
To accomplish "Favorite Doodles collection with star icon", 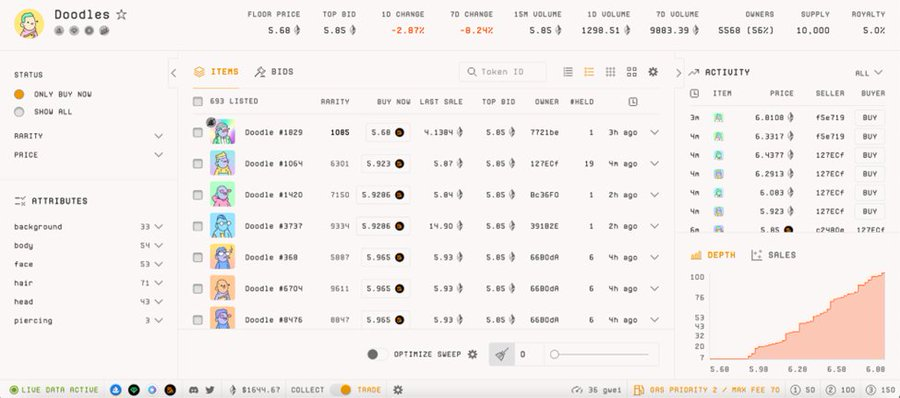I will coord(121,15).
